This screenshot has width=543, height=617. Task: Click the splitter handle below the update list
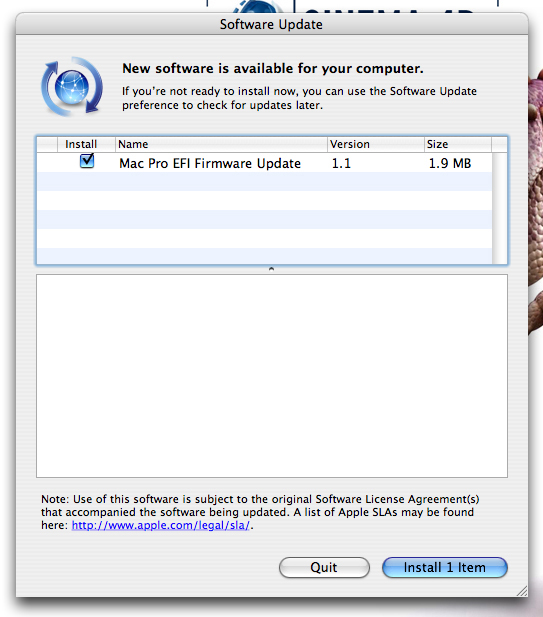tap(271, 269)
